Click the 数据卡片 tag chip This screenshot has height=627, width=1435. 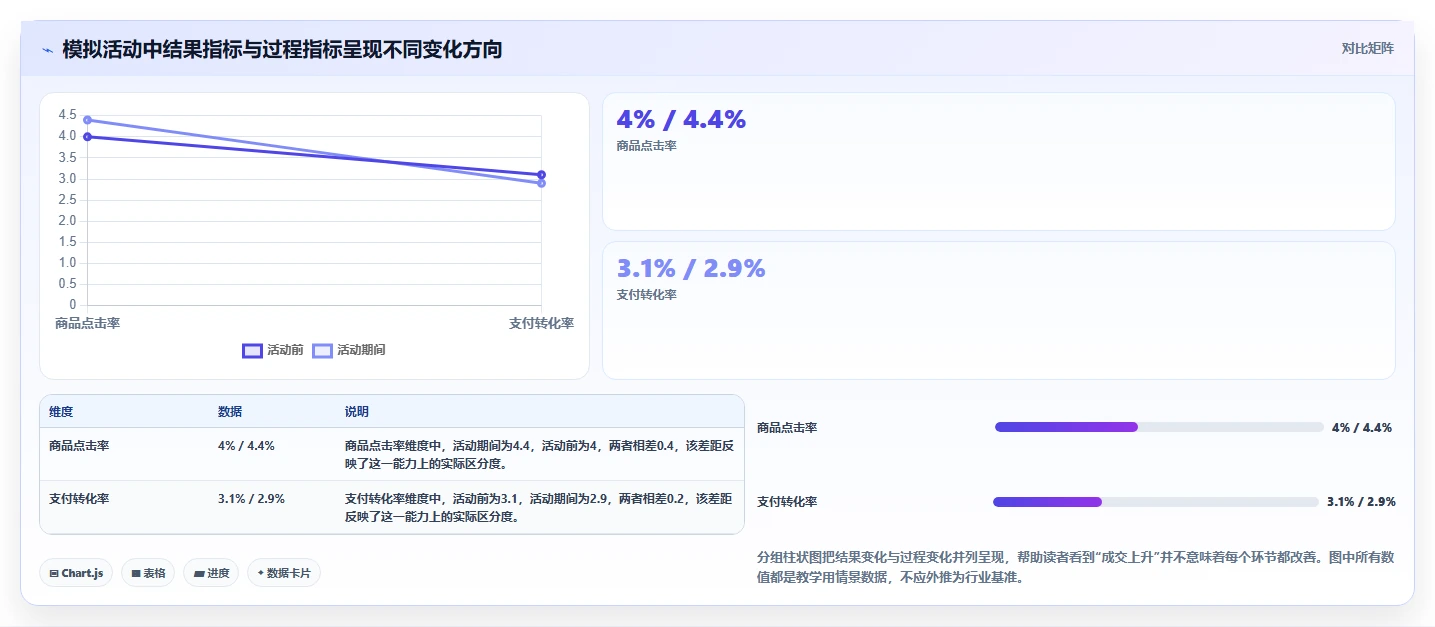pos(284,573)
